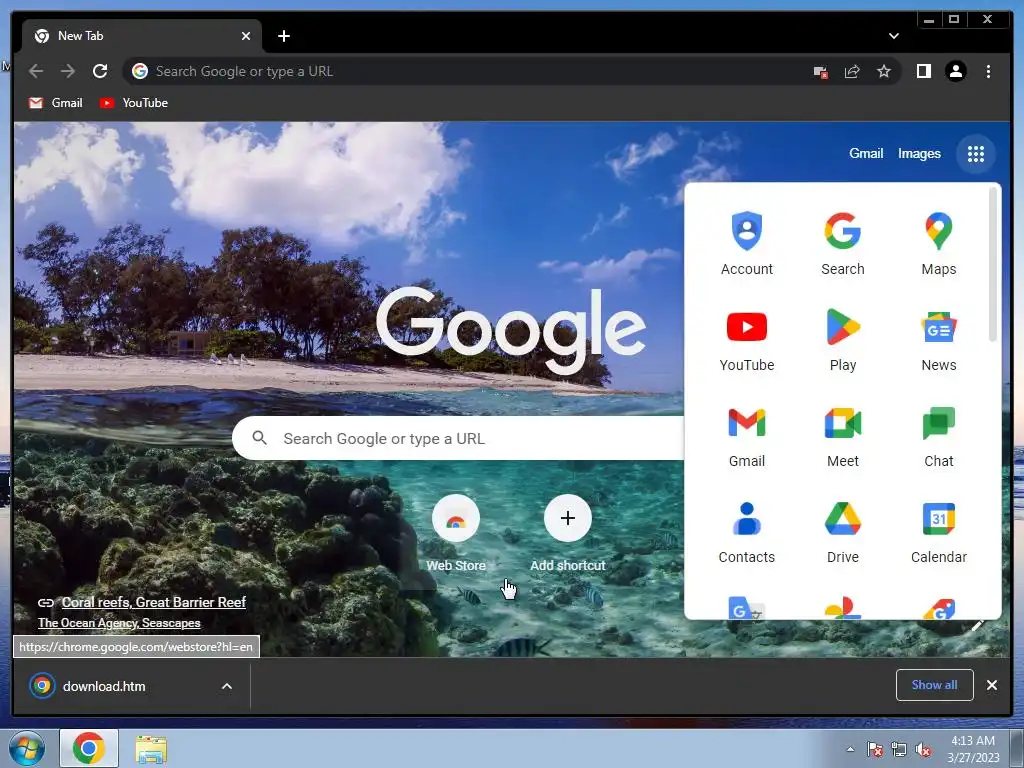This screenshot has height=768, width=1024.
Task: Launch Google Maps from apps grid
Action: pos(938,243)
